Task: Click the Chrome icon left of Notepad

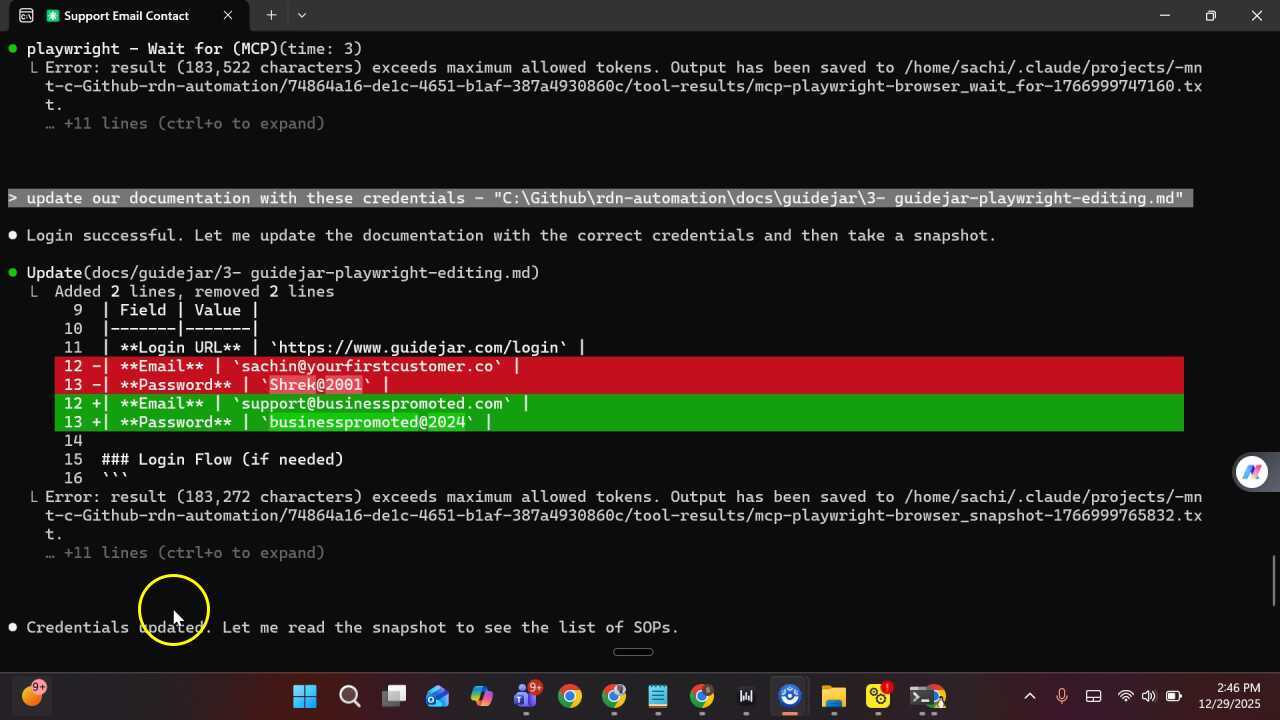Action: (x=614, y=696)
